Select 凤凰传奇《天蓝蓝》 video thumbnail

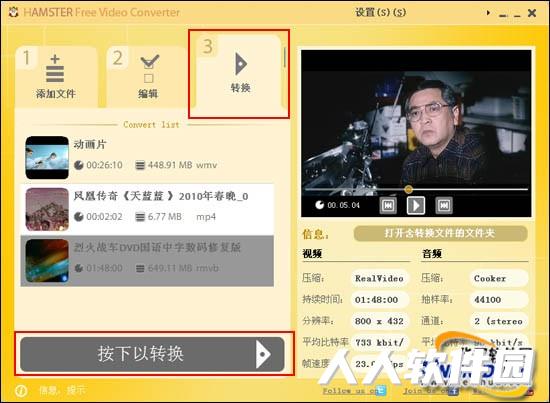(47, 209)
